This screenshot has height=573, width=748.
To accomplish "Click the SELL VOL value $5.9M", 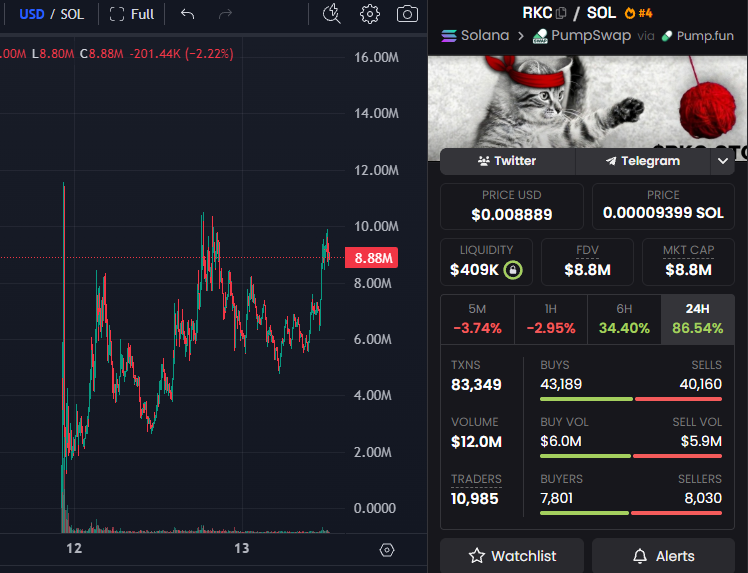I will pos(701,441).
